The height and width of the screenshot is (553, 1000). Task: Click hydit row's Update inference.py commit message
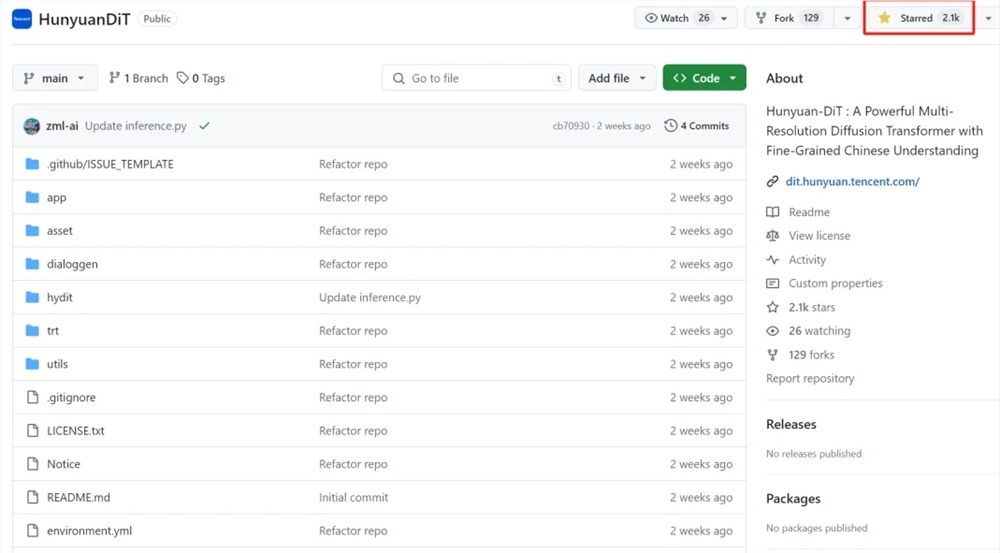click(370, 297)
